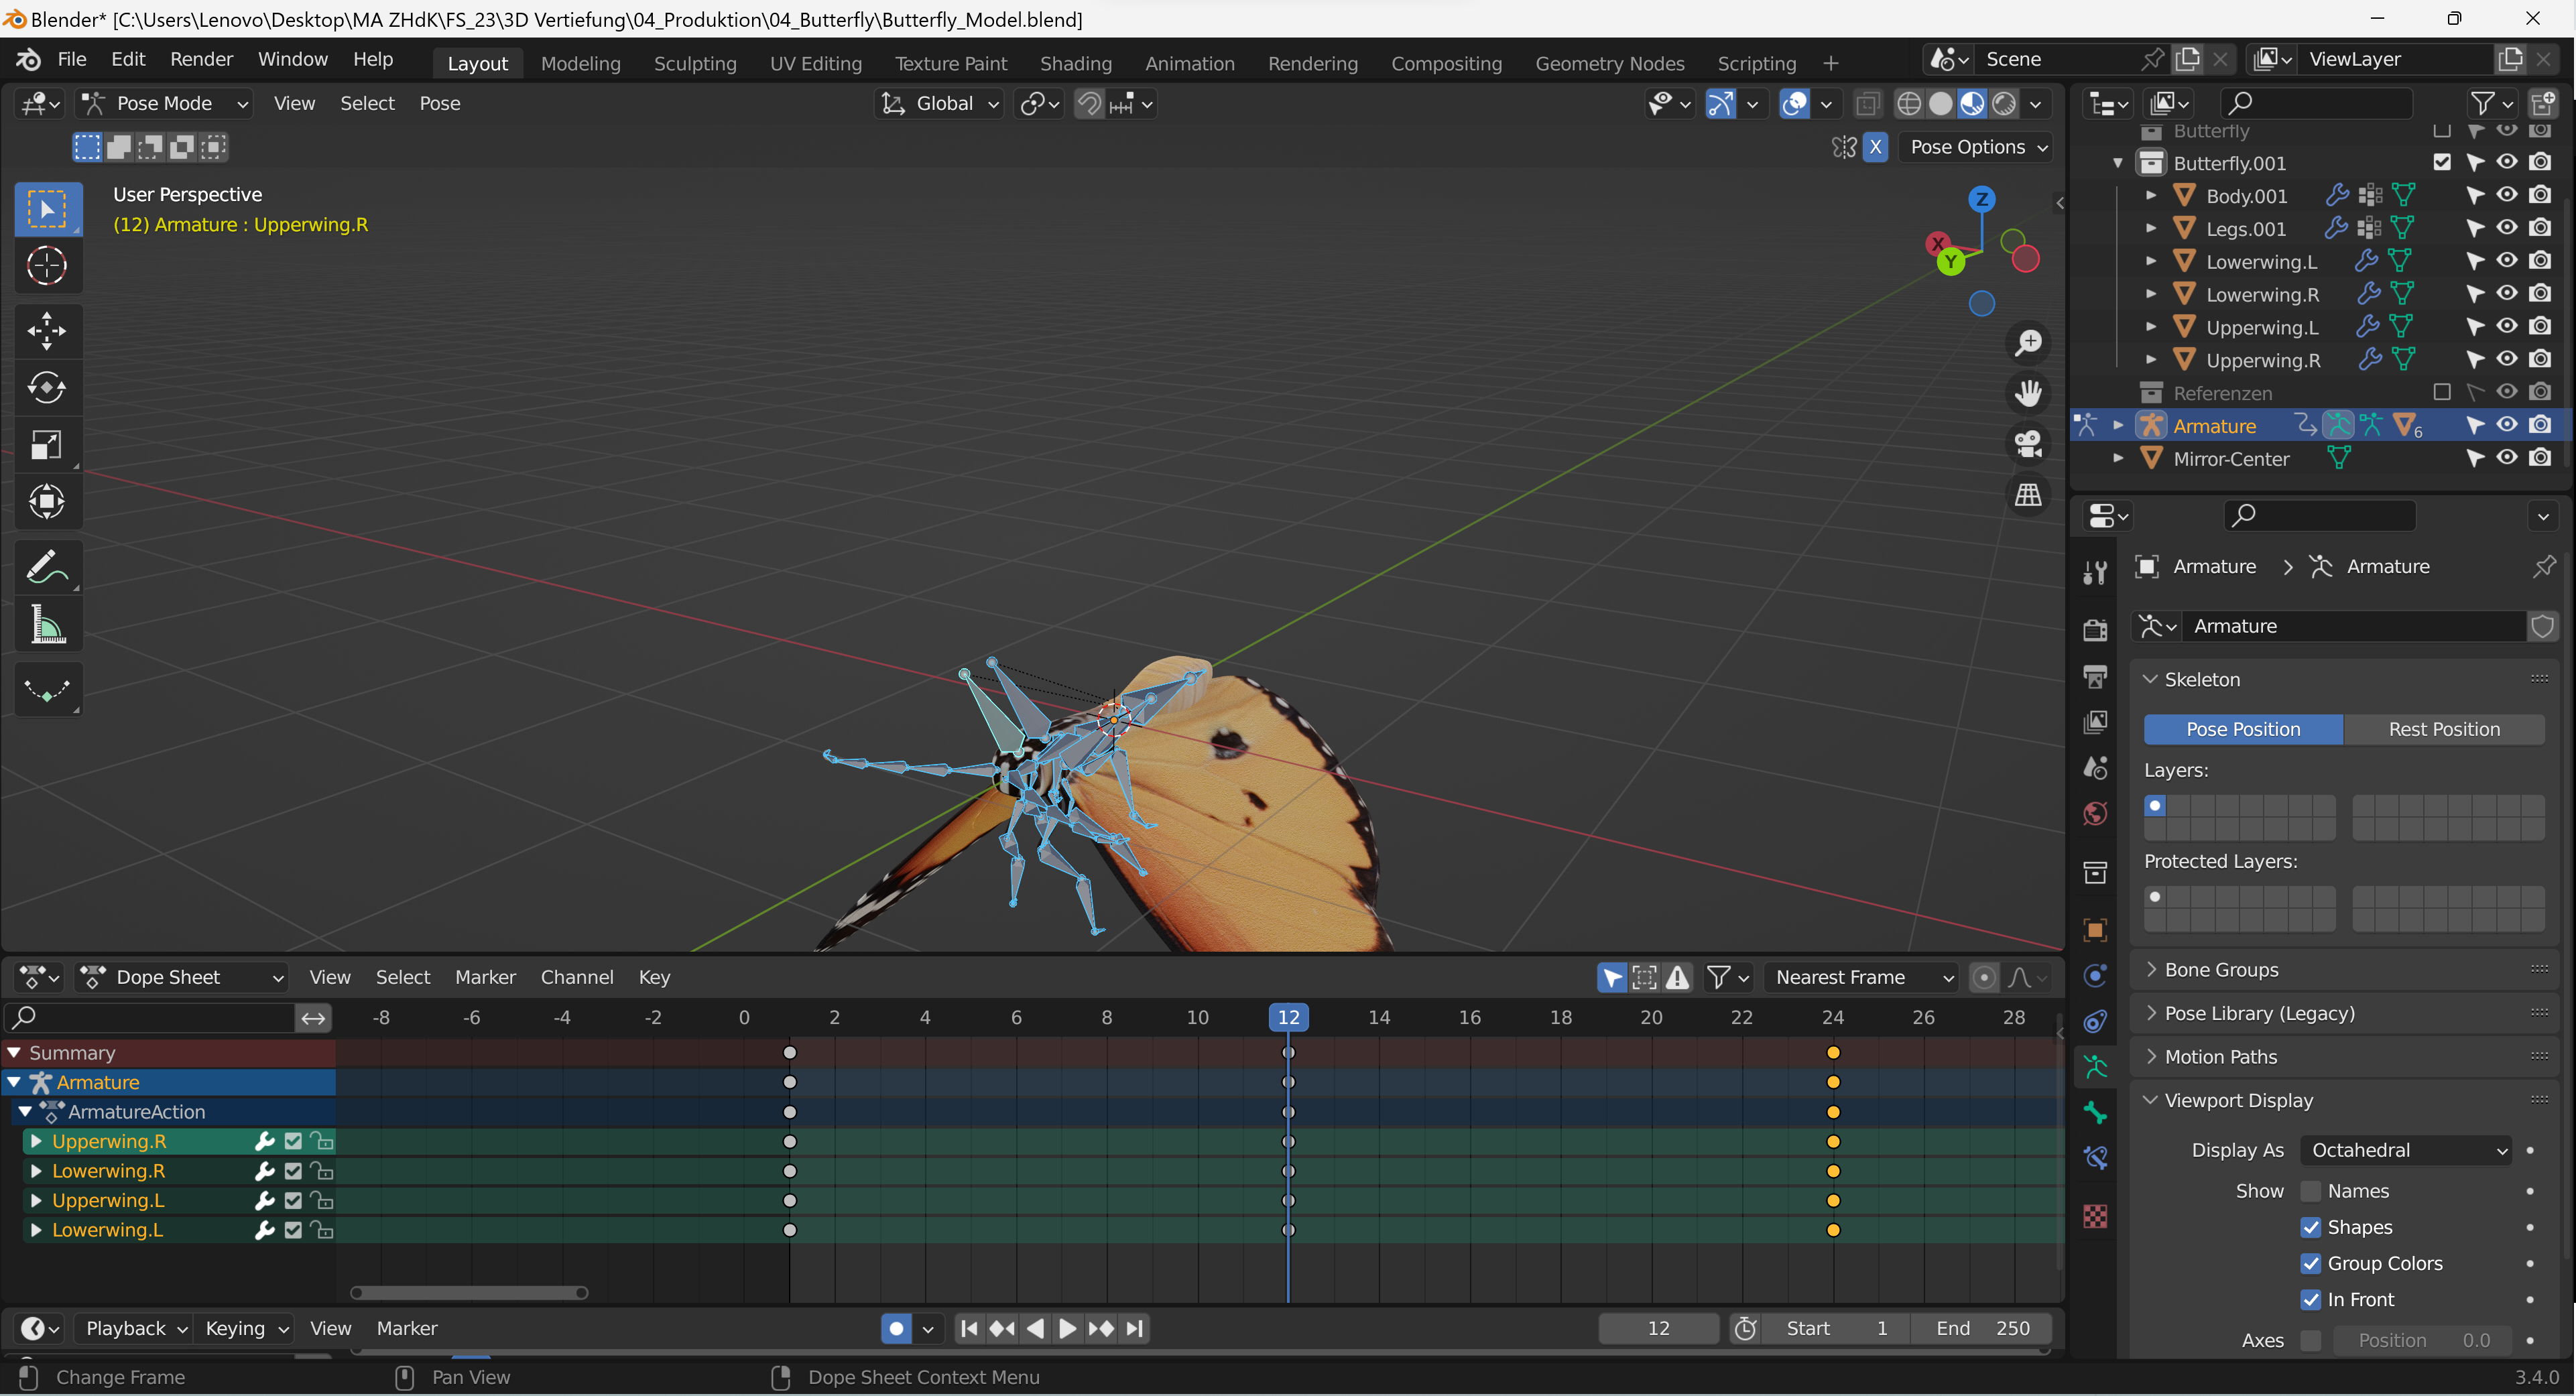Viewport: 2576px width, 1396px height.
Task: Click the play animation button
Action: (1067, 1328)
